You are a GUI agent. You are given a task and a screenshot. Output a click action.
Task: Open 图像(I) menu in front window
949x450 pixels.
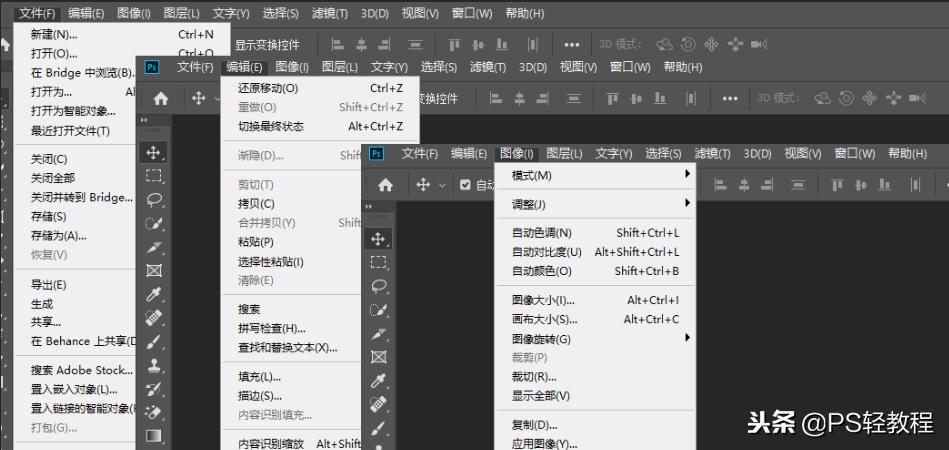click(x=517, y=154)
